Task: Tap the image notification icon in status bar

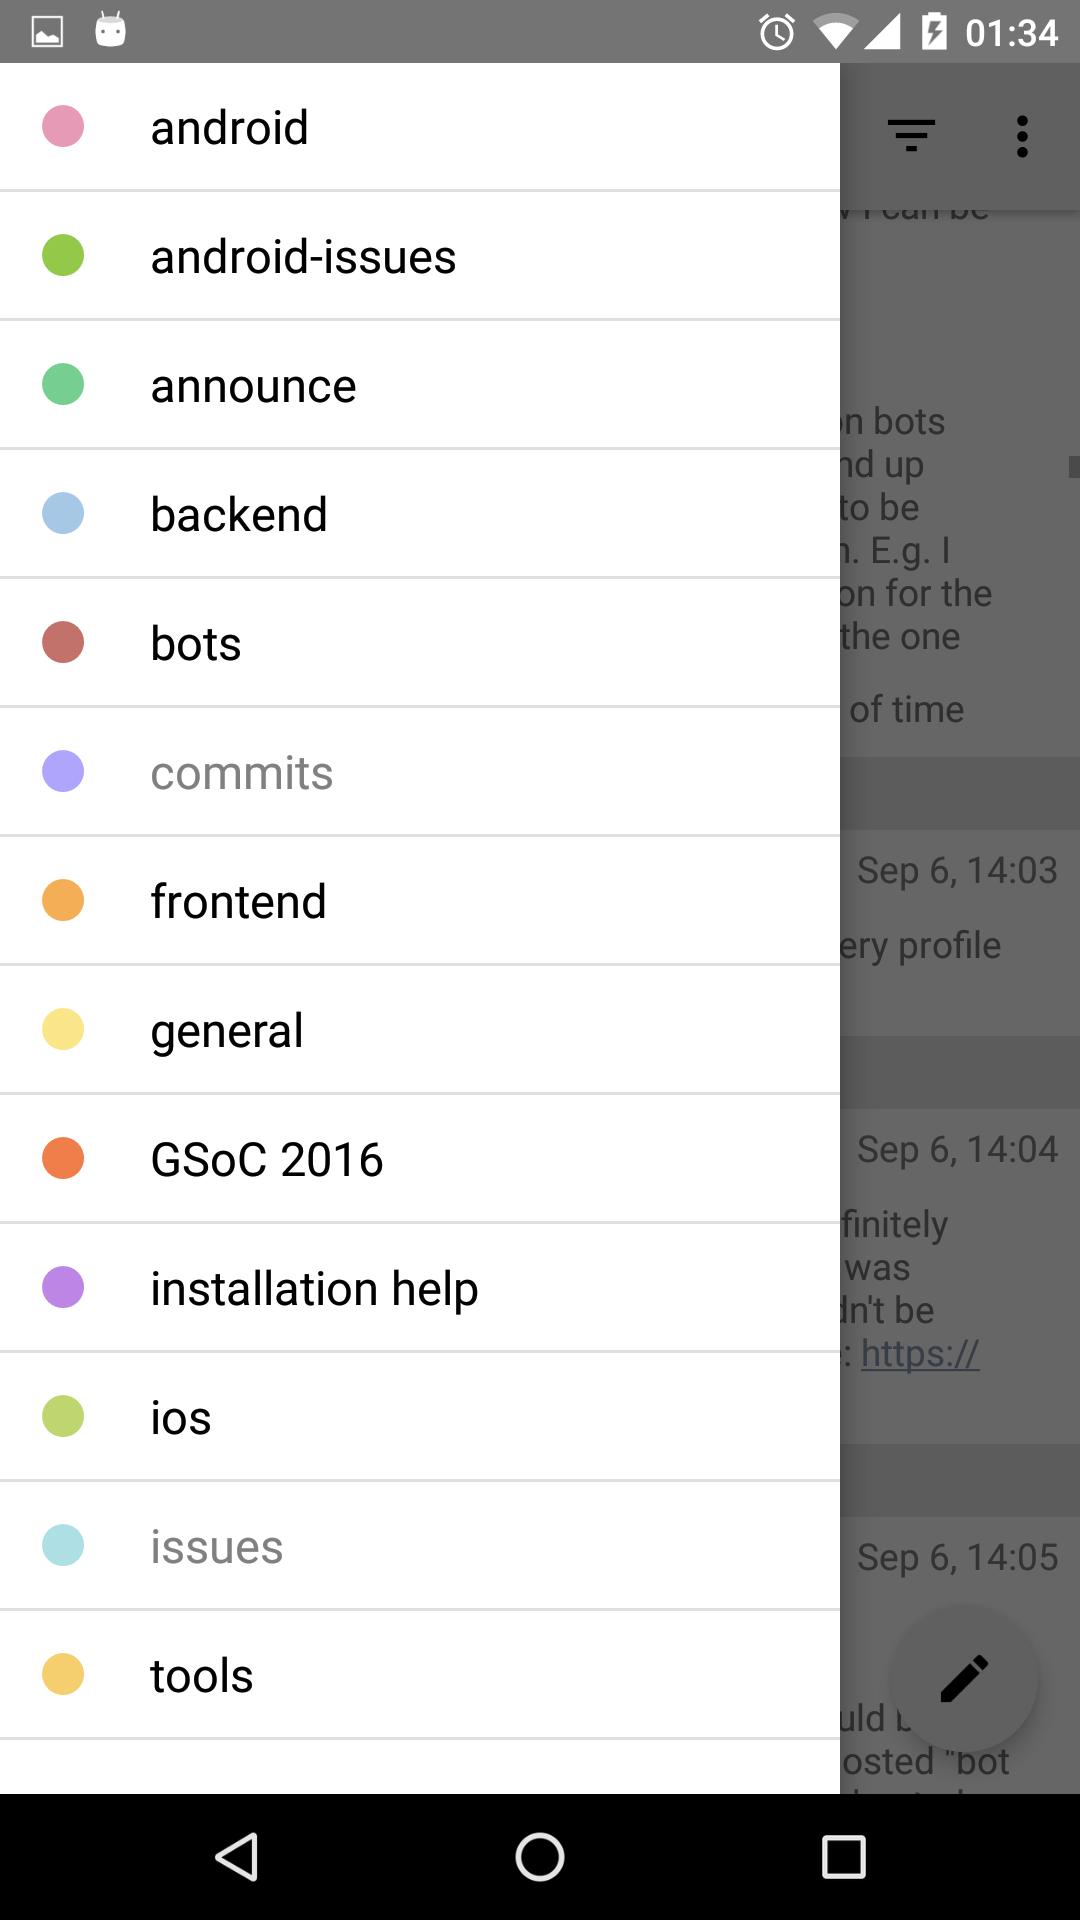Action: tap(47, 32)
